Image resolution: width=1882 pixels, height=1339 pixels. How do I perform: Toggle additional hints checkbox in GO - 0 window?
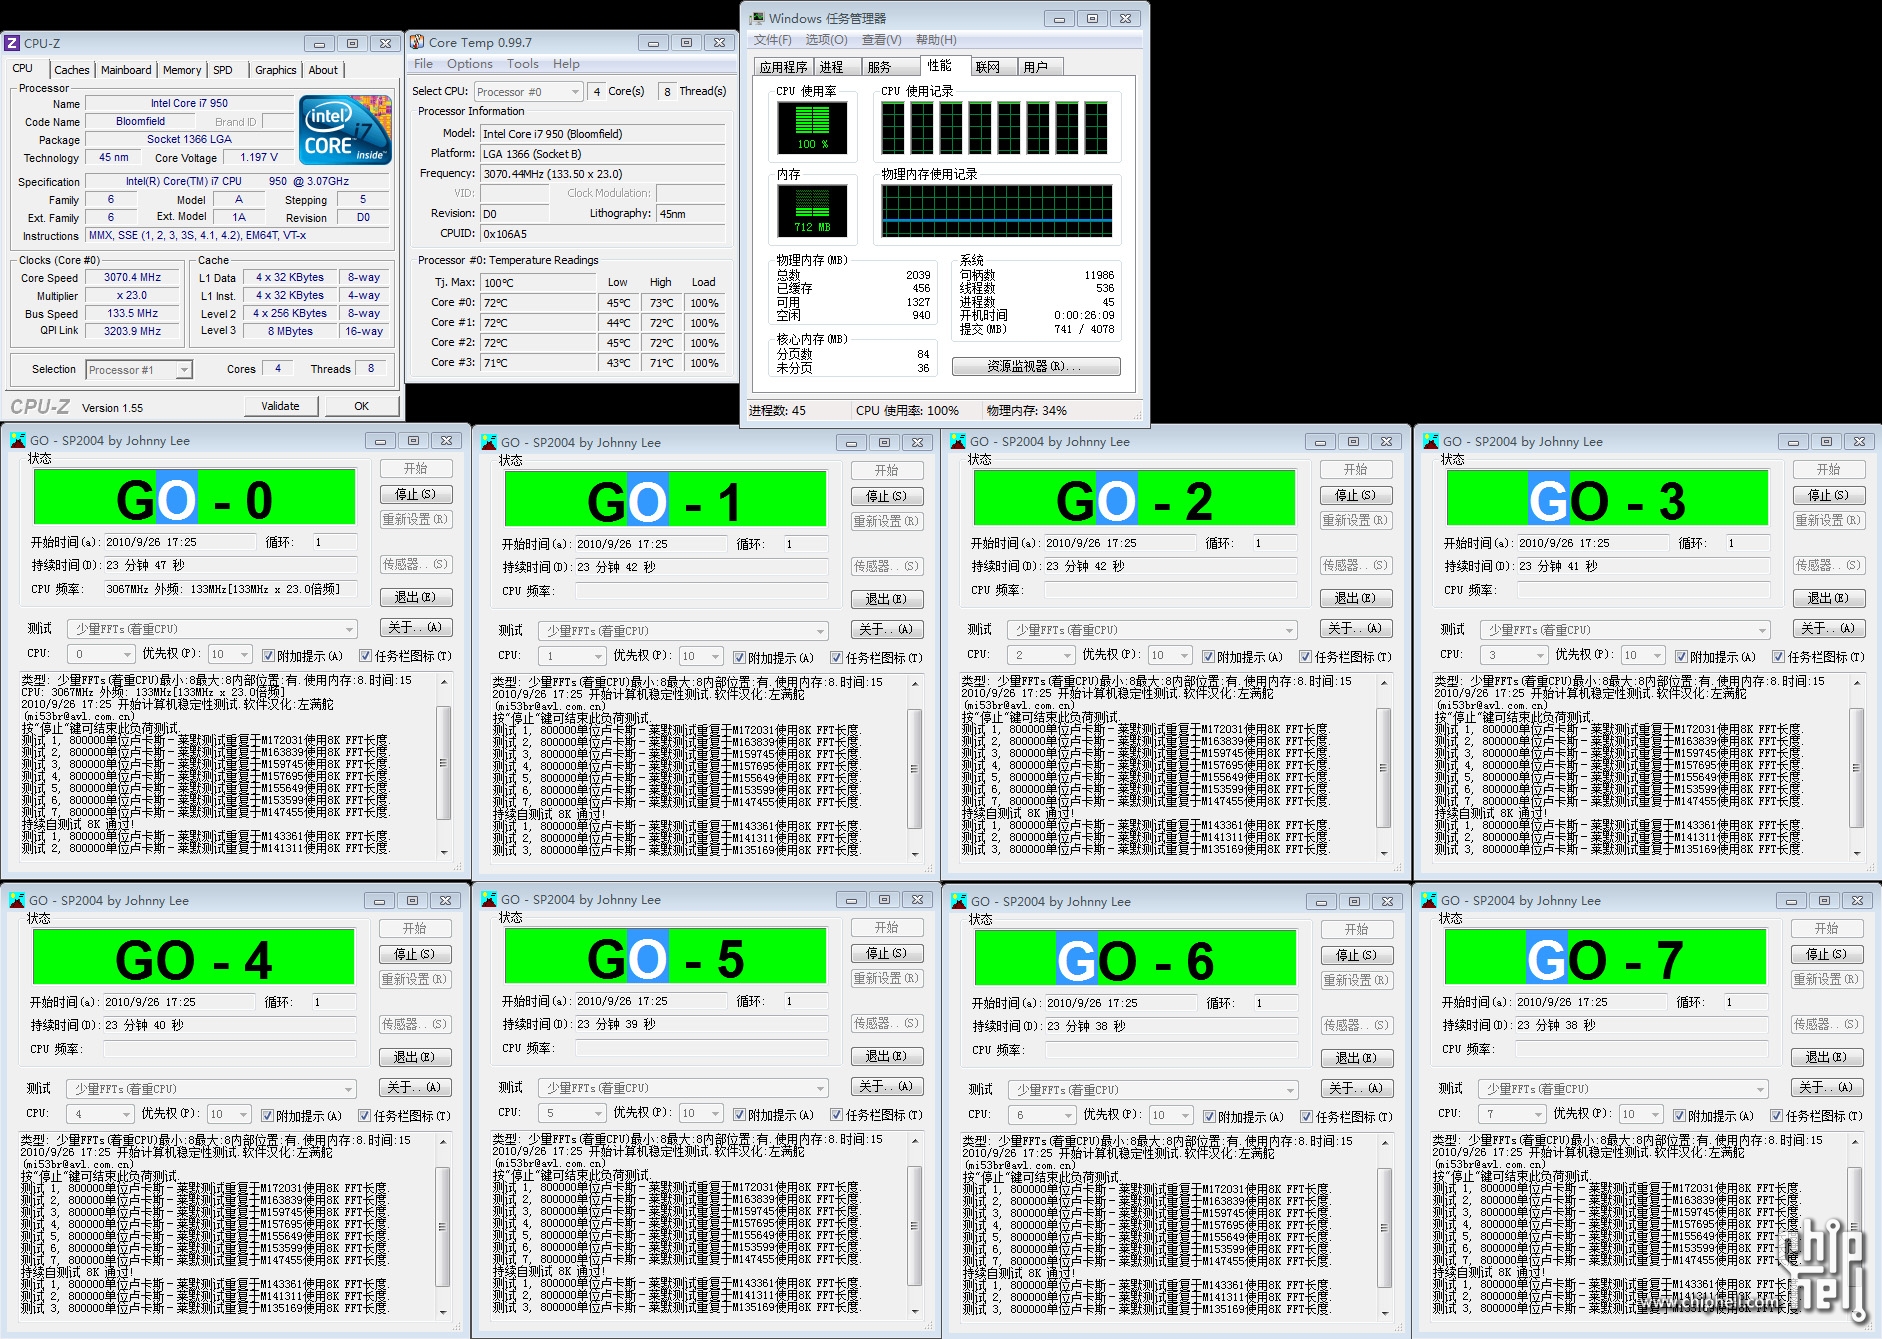click(268, 656)
